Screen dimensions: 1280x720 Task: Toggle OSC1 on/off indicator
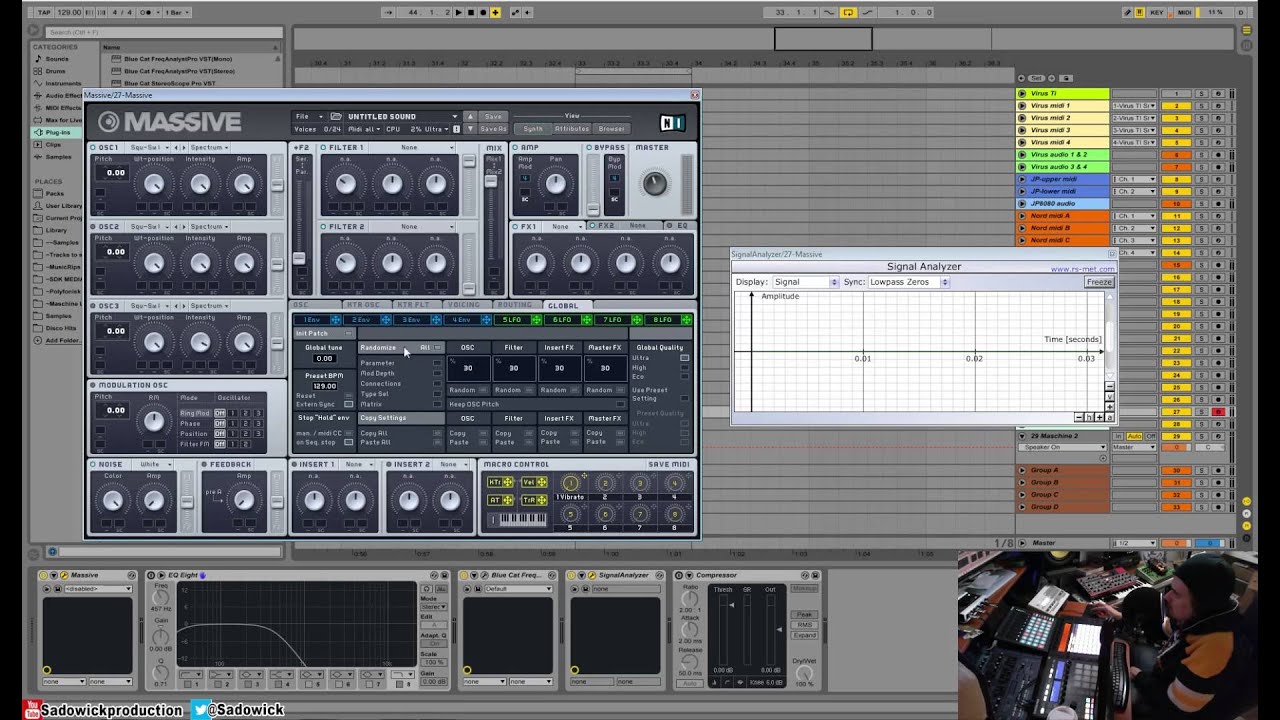(94, 147)
